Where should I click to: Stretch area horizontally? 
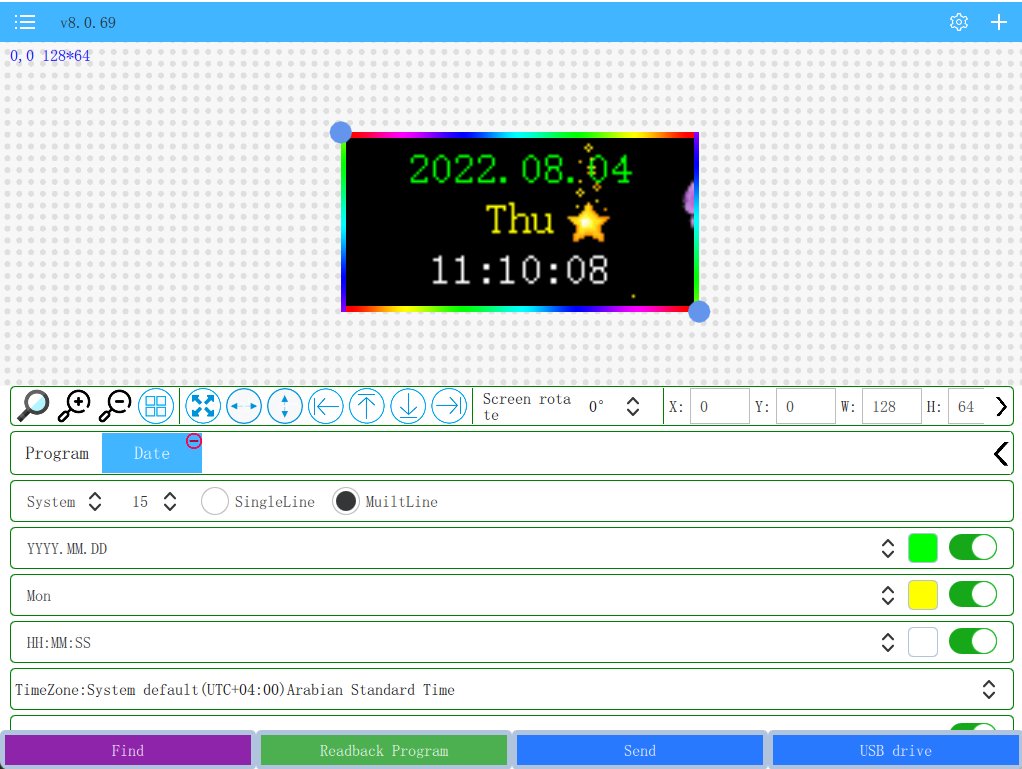point(244,406)
